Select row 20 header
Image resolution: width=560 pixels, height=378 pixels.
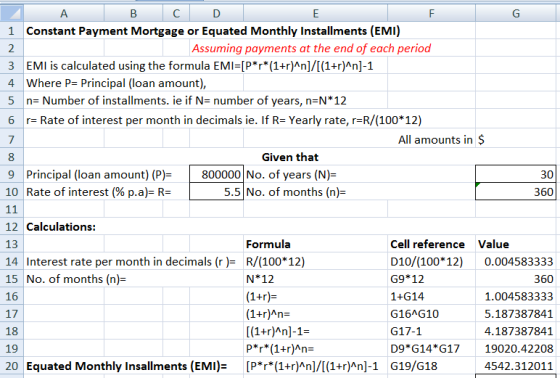(x=12, y=366)
